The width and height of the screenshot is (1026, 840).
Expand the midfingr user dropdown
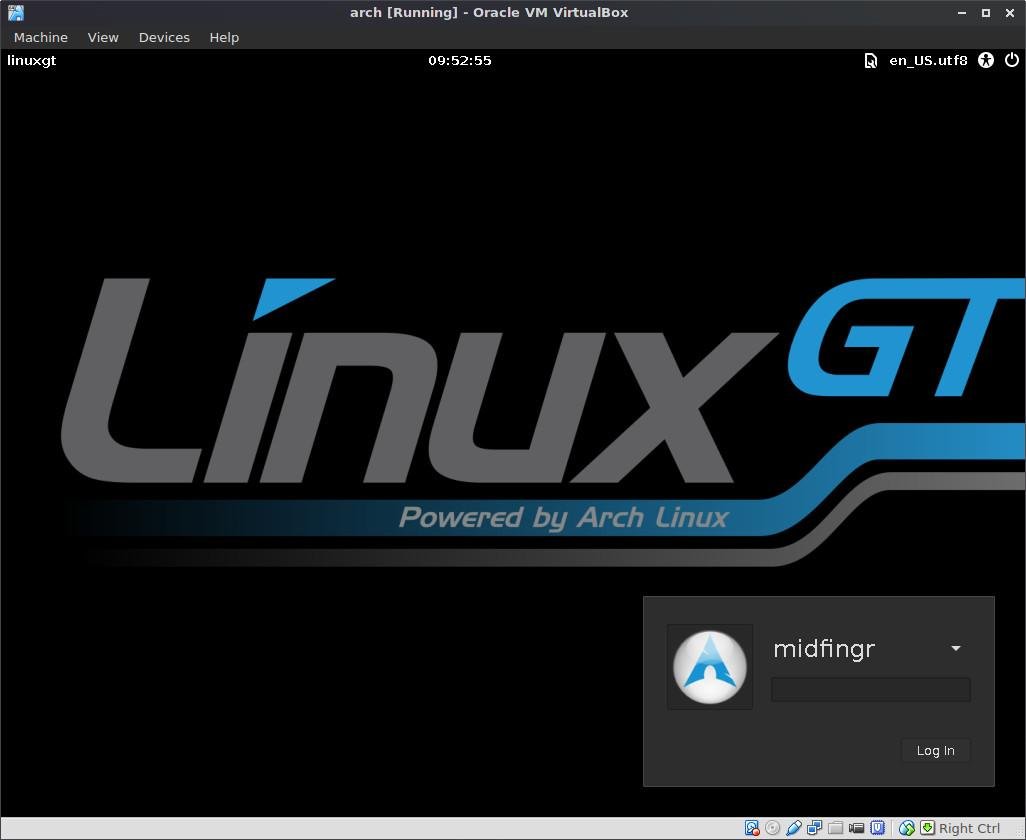pyautogui.click(x=955, y=648)
